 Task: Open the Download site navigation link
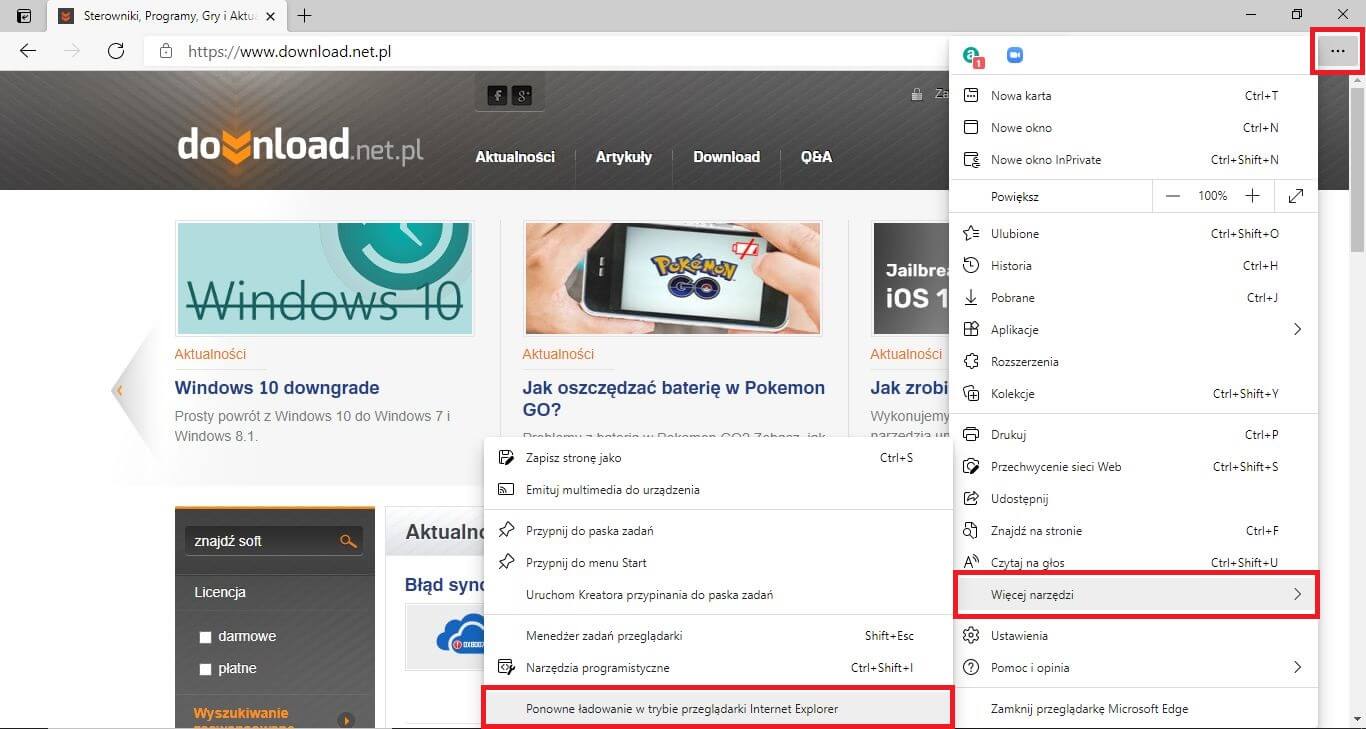coord(727,157)
